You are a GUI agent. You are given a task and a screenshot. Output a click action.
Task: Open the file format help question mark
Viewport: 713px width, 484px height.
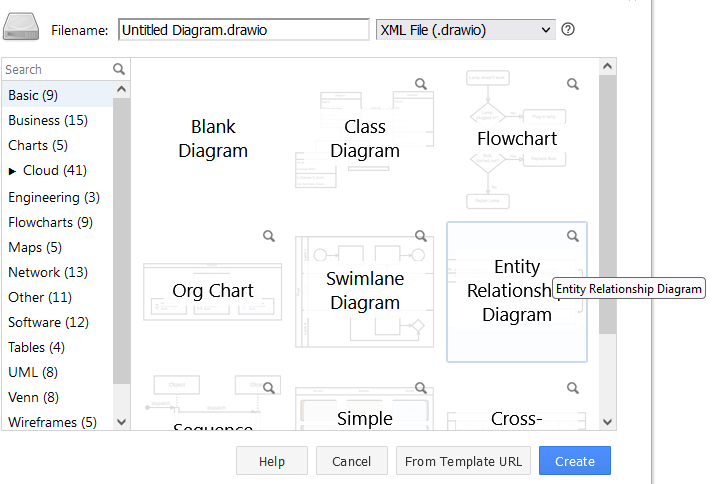568,30
